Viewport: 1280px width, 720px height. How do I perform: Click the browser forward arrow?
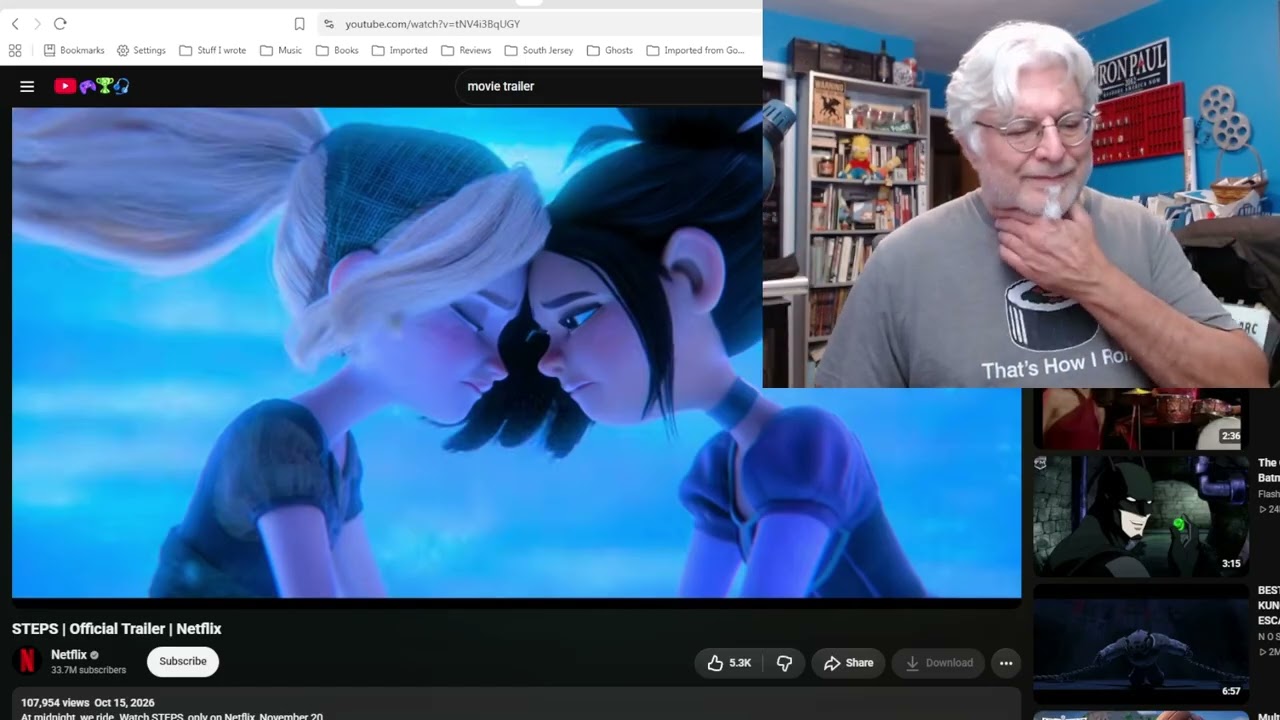[x=37, y=24]
